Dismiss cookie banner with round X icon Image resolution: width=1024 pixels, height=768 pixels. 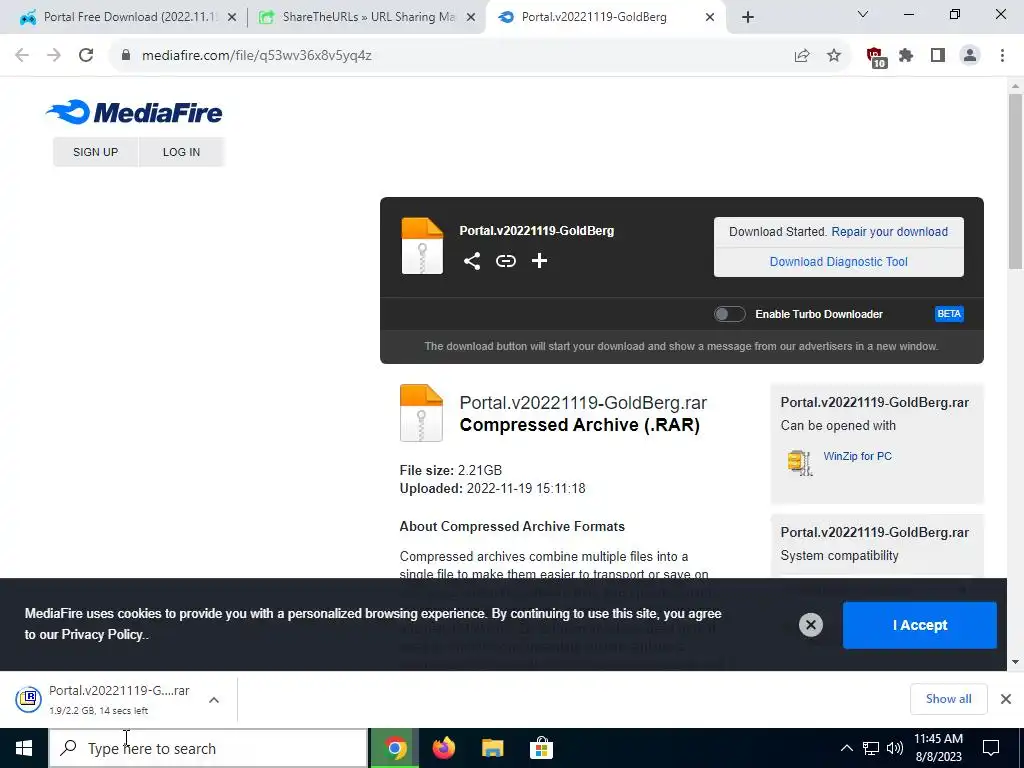810,625
